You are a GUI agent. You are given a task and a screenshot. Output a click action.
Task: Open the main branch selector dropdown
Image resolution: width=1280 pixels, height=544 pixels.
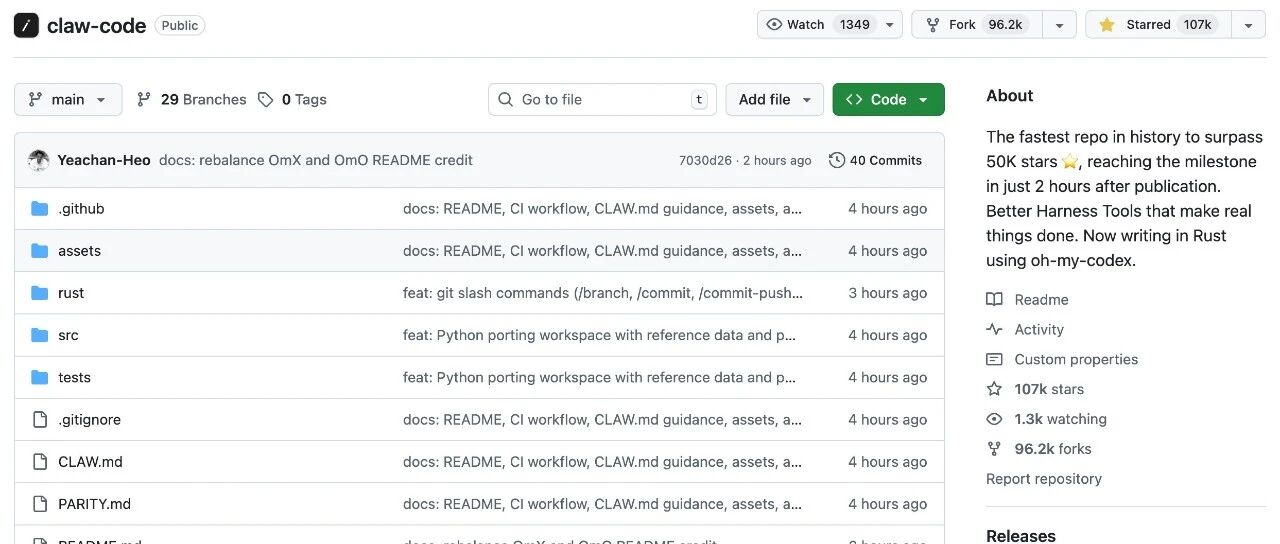click(x=68, y=99)
